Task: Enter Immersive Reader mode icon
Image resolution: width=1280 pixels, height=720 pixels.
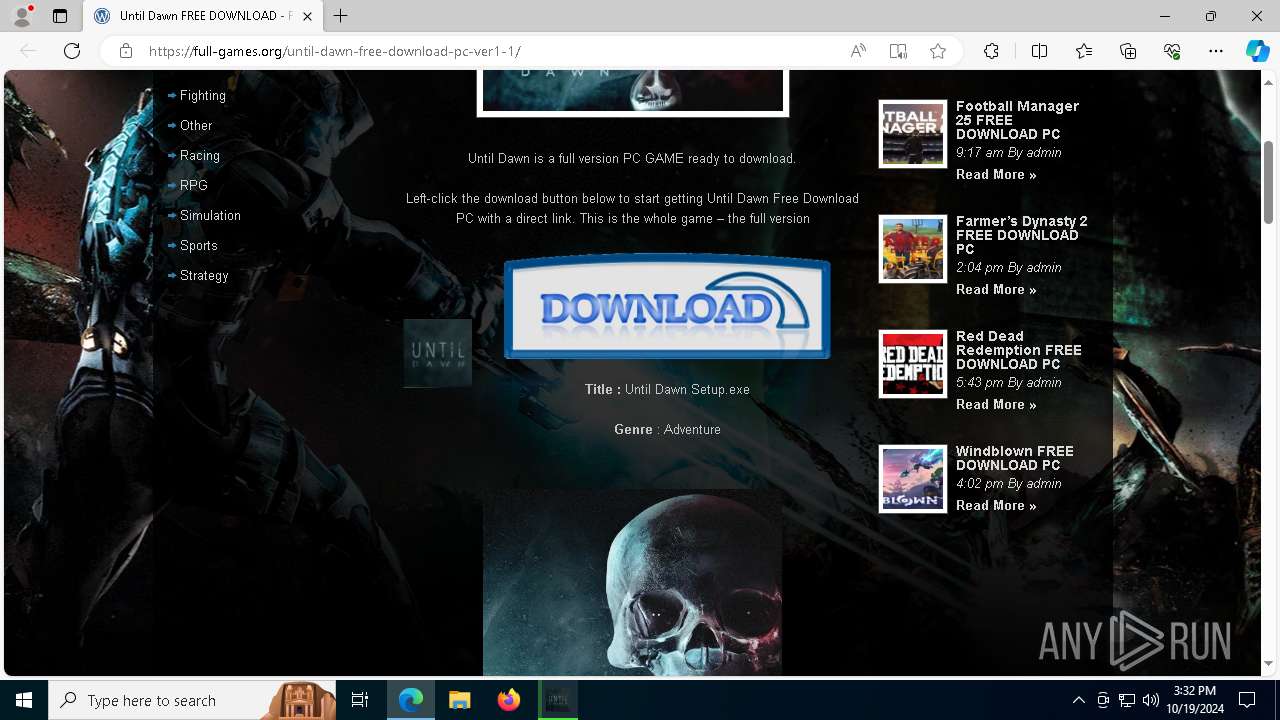Action: click(898, 51)
